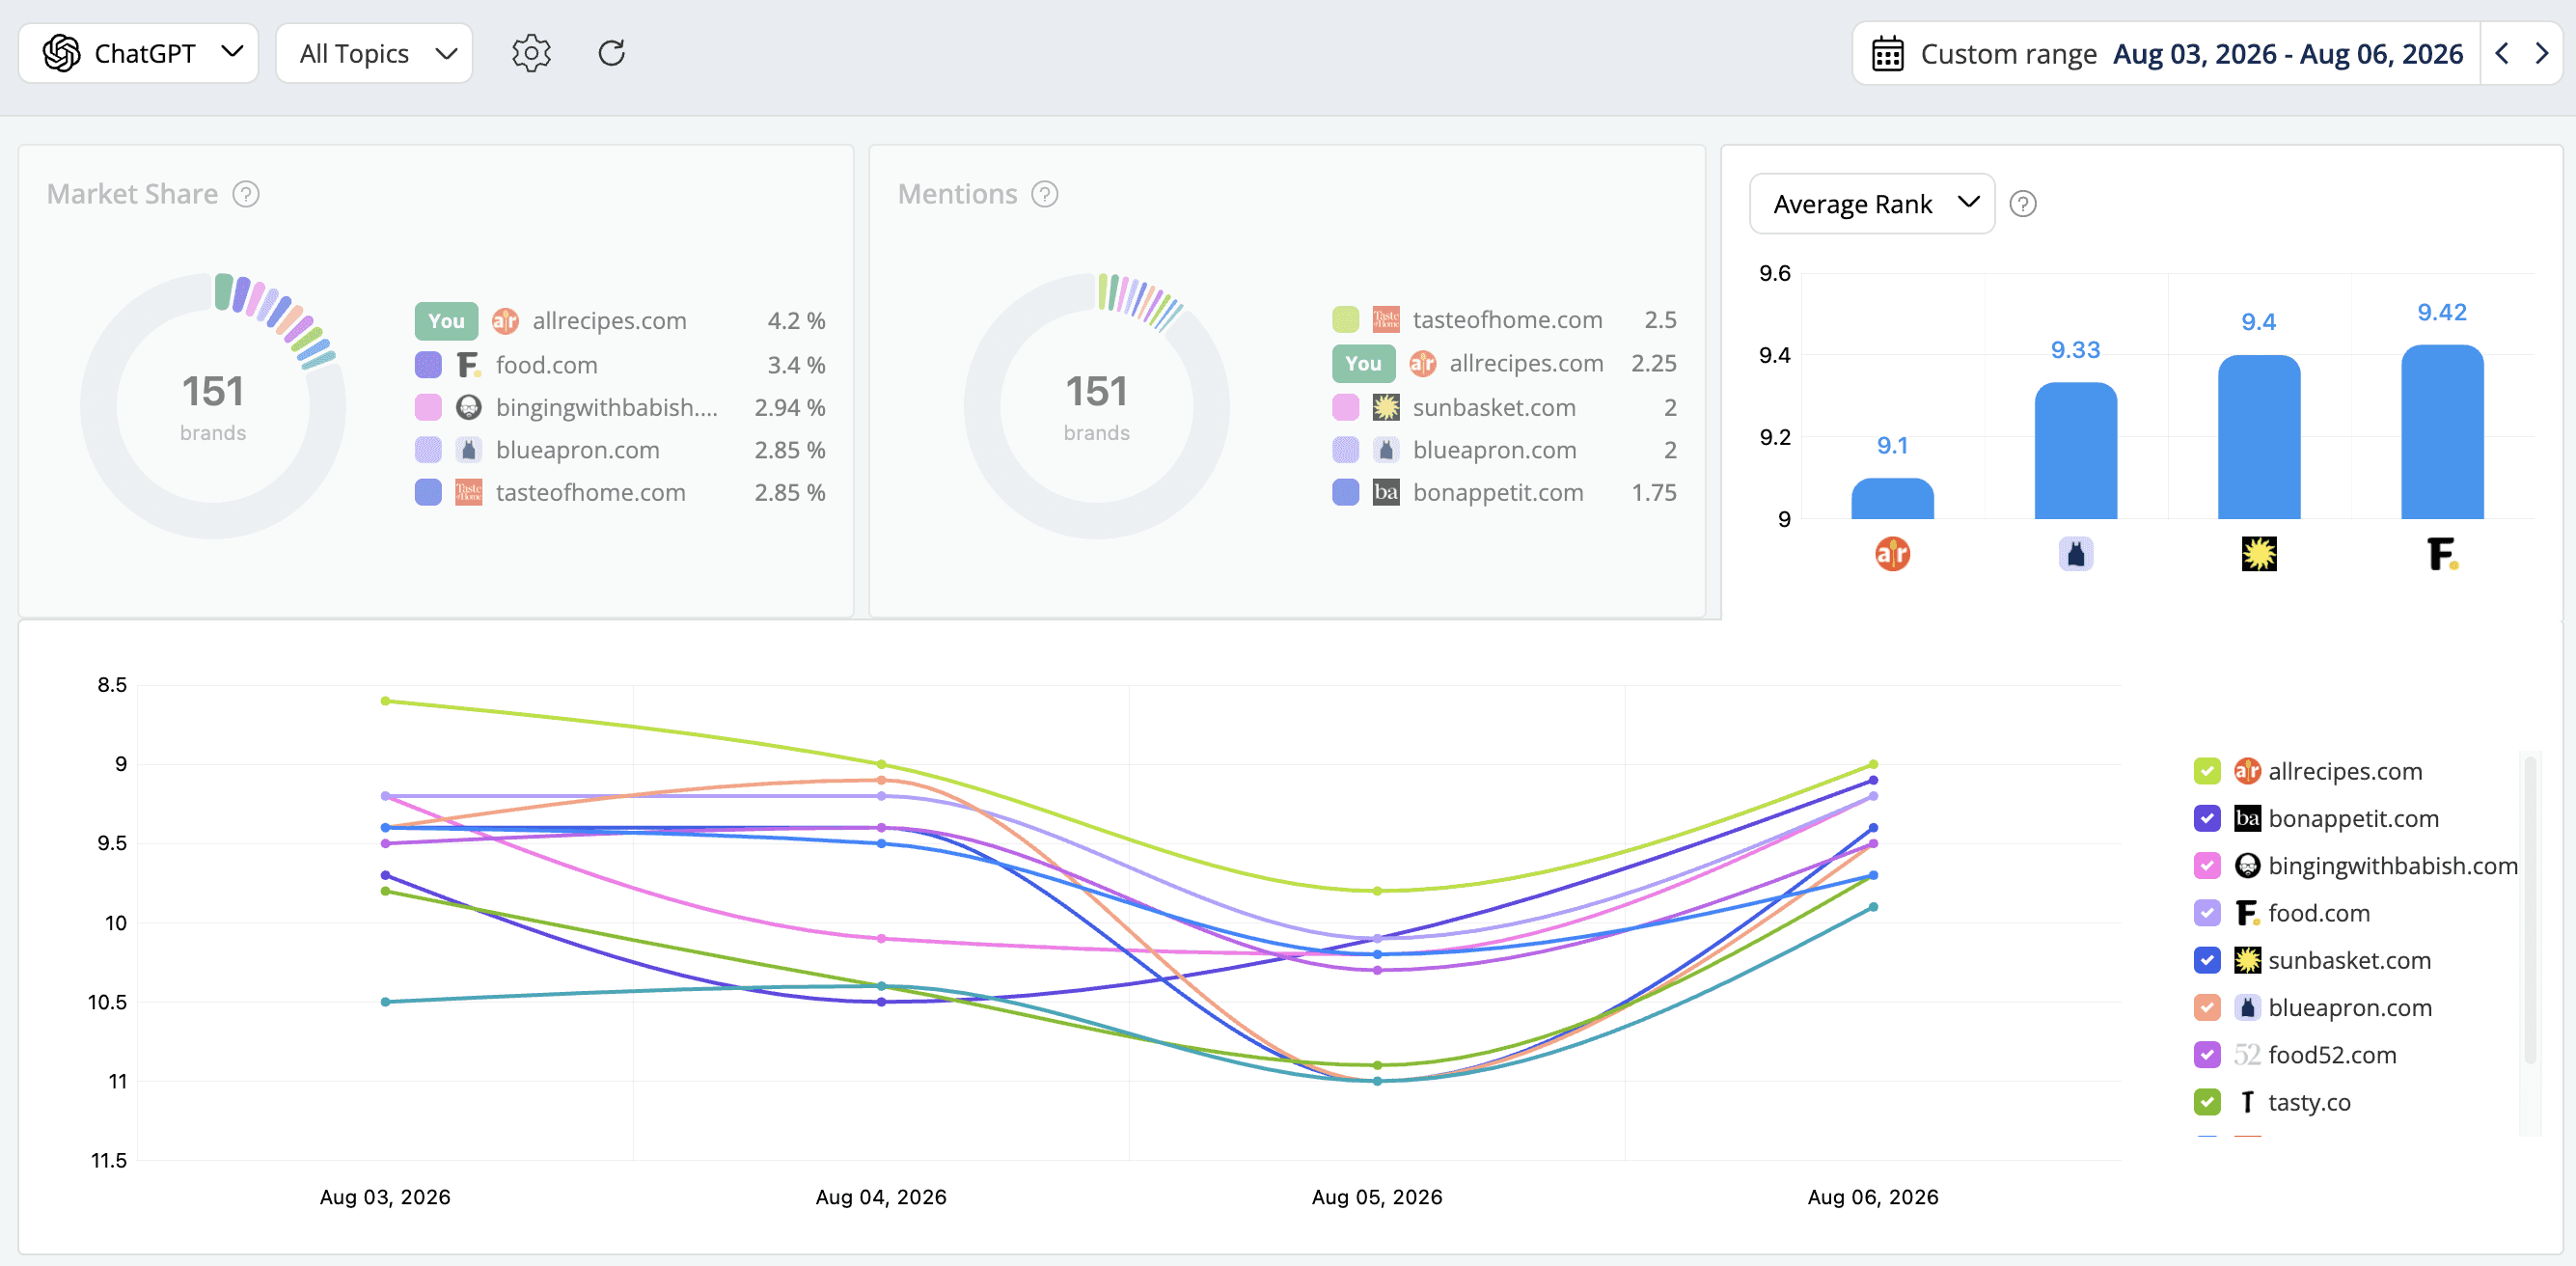Click the You badge in Mentions list
Viewport: 2576px width, 1266px height.
[1363, 364]
